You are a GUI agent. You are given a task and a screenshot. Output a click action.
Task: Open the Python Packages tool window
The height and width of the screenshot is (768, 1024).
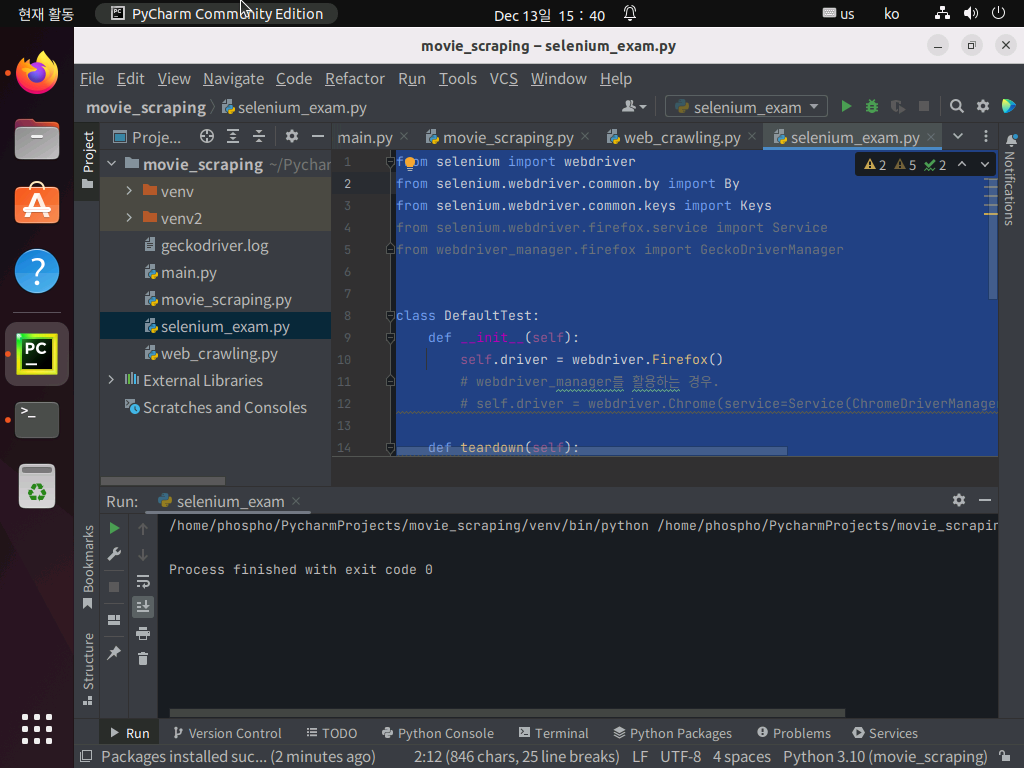tap(673, 733)
